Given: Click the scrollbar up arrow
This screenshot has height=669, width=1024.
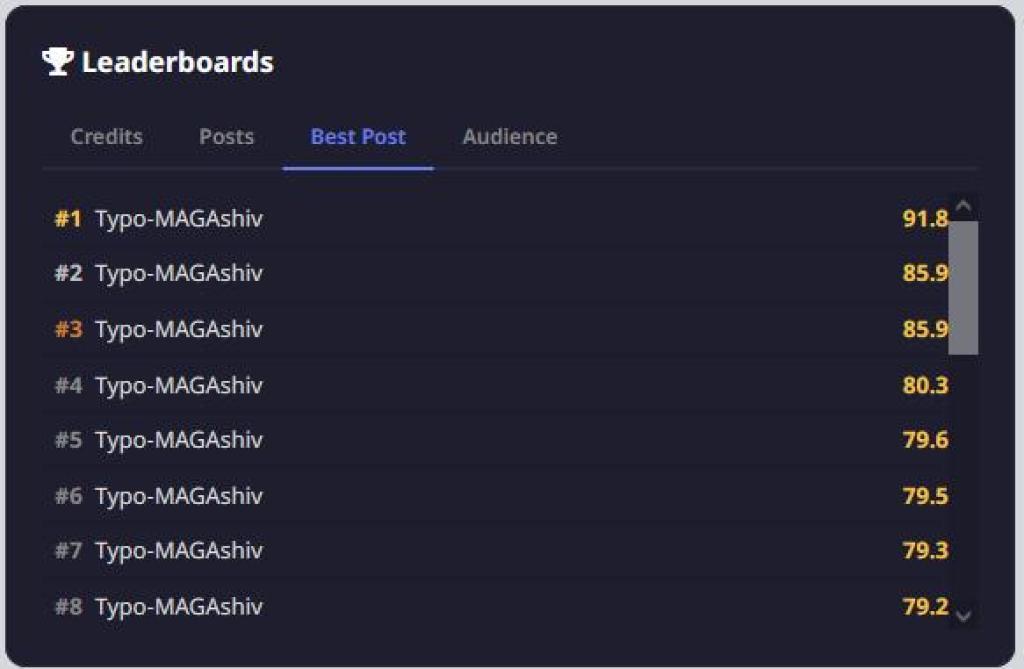Looking at the screenshot, I should 963,207.
